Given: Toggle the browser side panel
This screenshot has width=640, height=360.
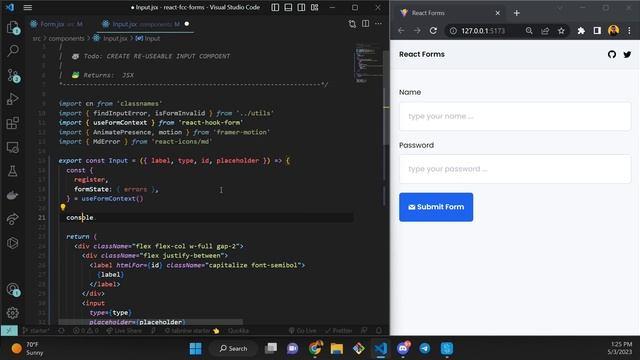Looking at the screenshot, I should (x=597, y=31).
